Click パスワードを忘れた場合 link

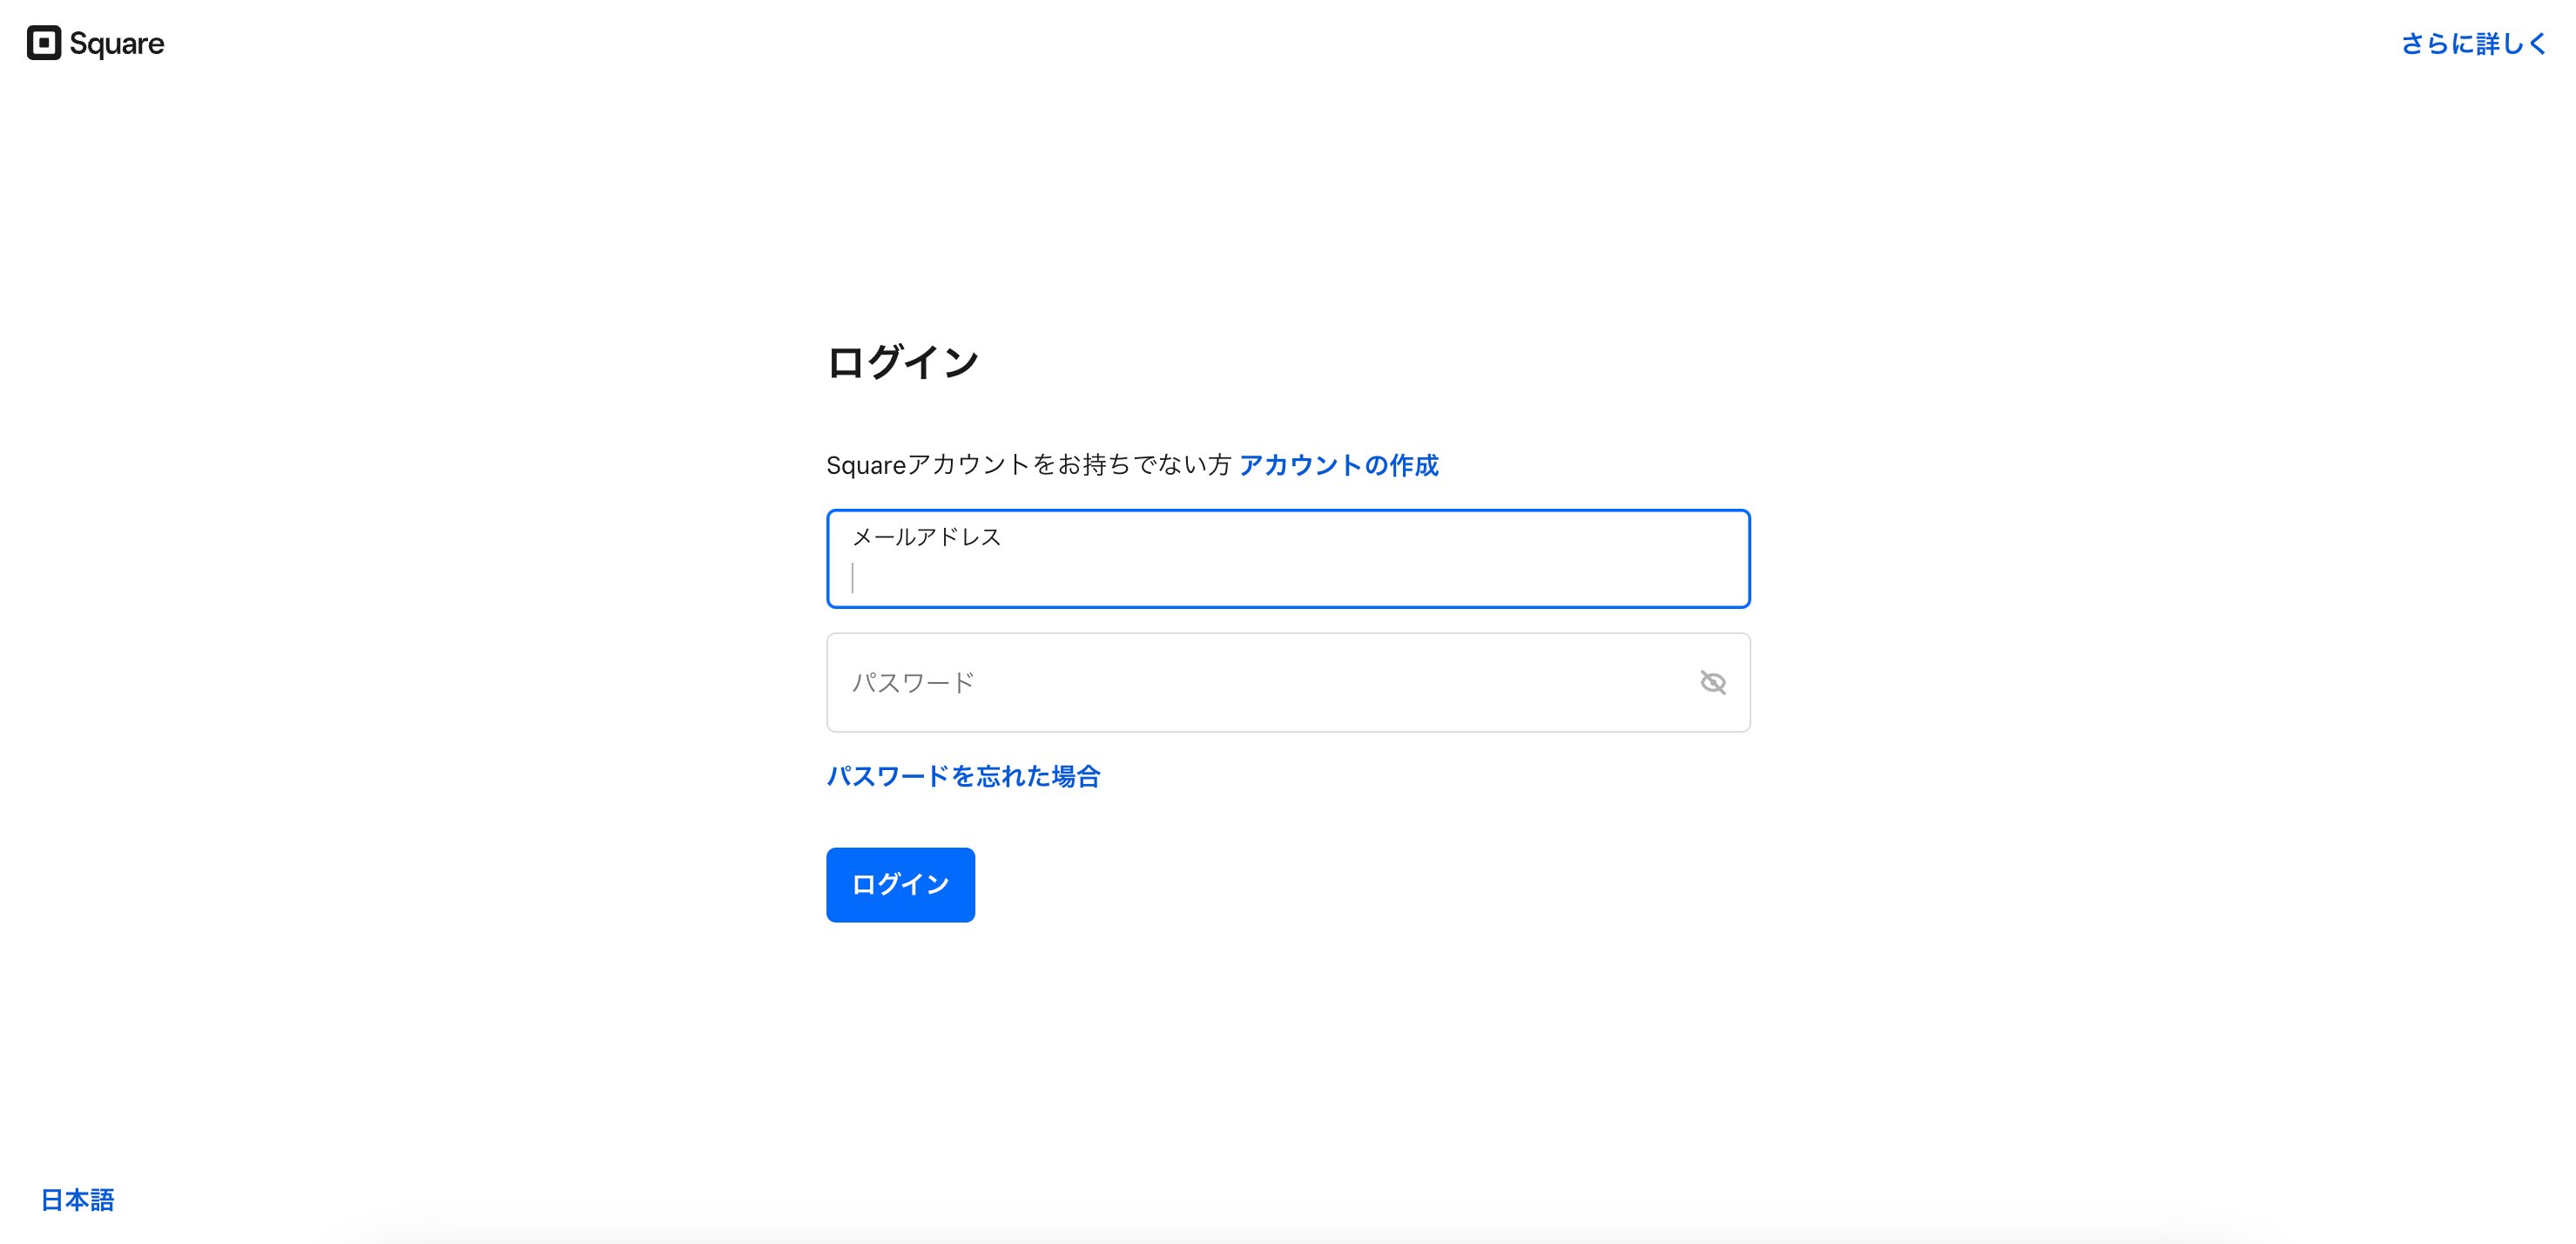tap(963, 775)
